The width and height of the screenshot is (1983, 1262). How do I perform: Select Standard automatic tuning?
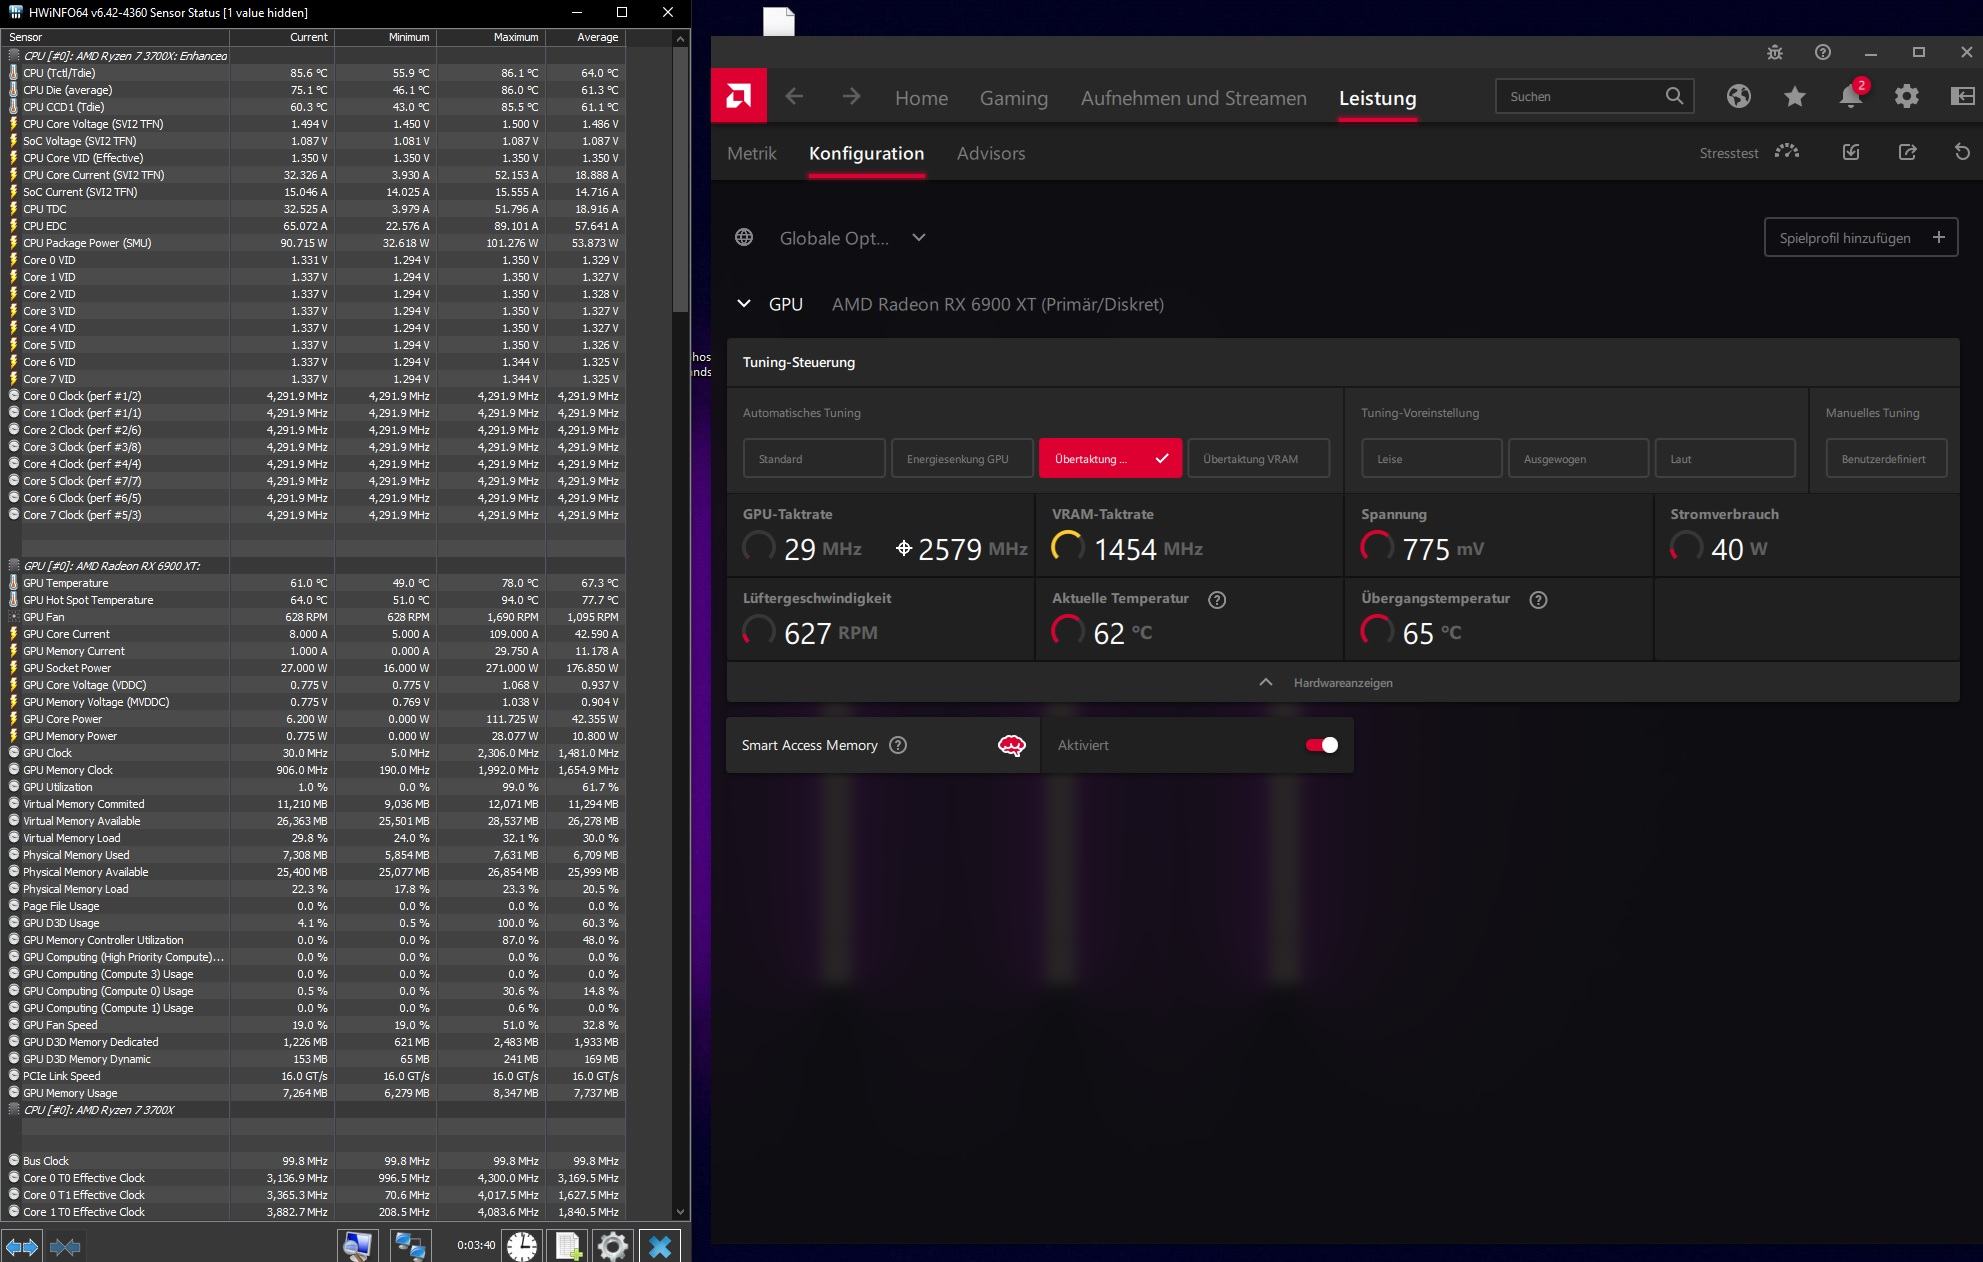tap(814, 459)
